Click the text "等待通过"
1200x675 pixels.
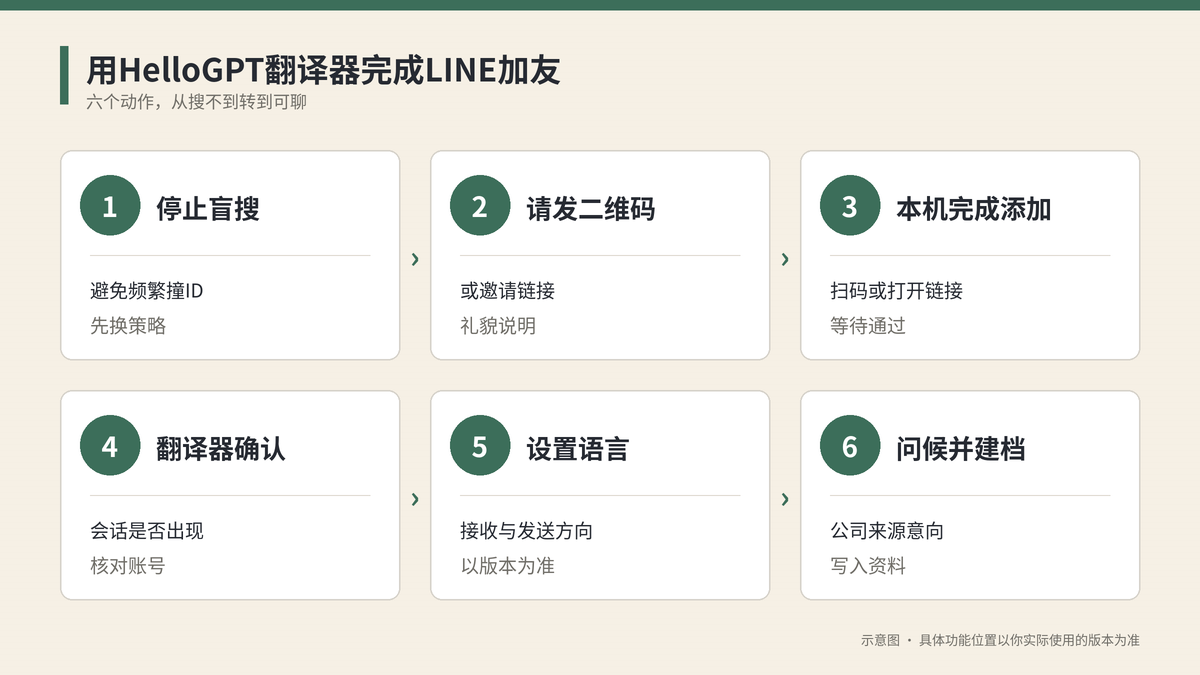[868, 325]
